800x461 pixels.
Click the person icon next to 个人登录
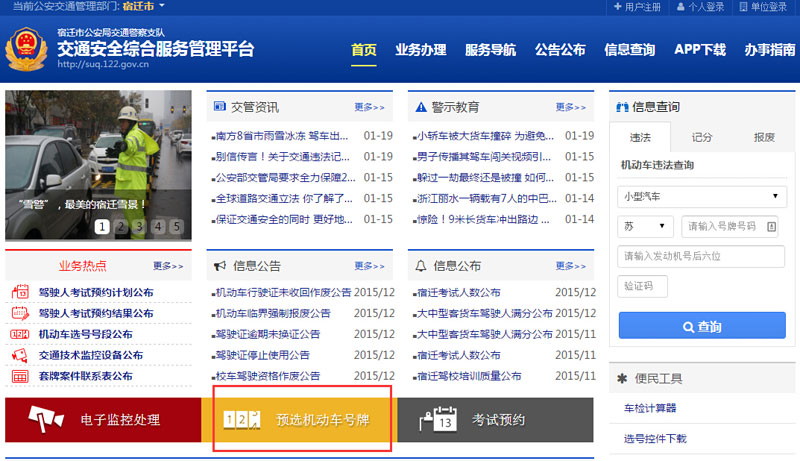point(681,7)
